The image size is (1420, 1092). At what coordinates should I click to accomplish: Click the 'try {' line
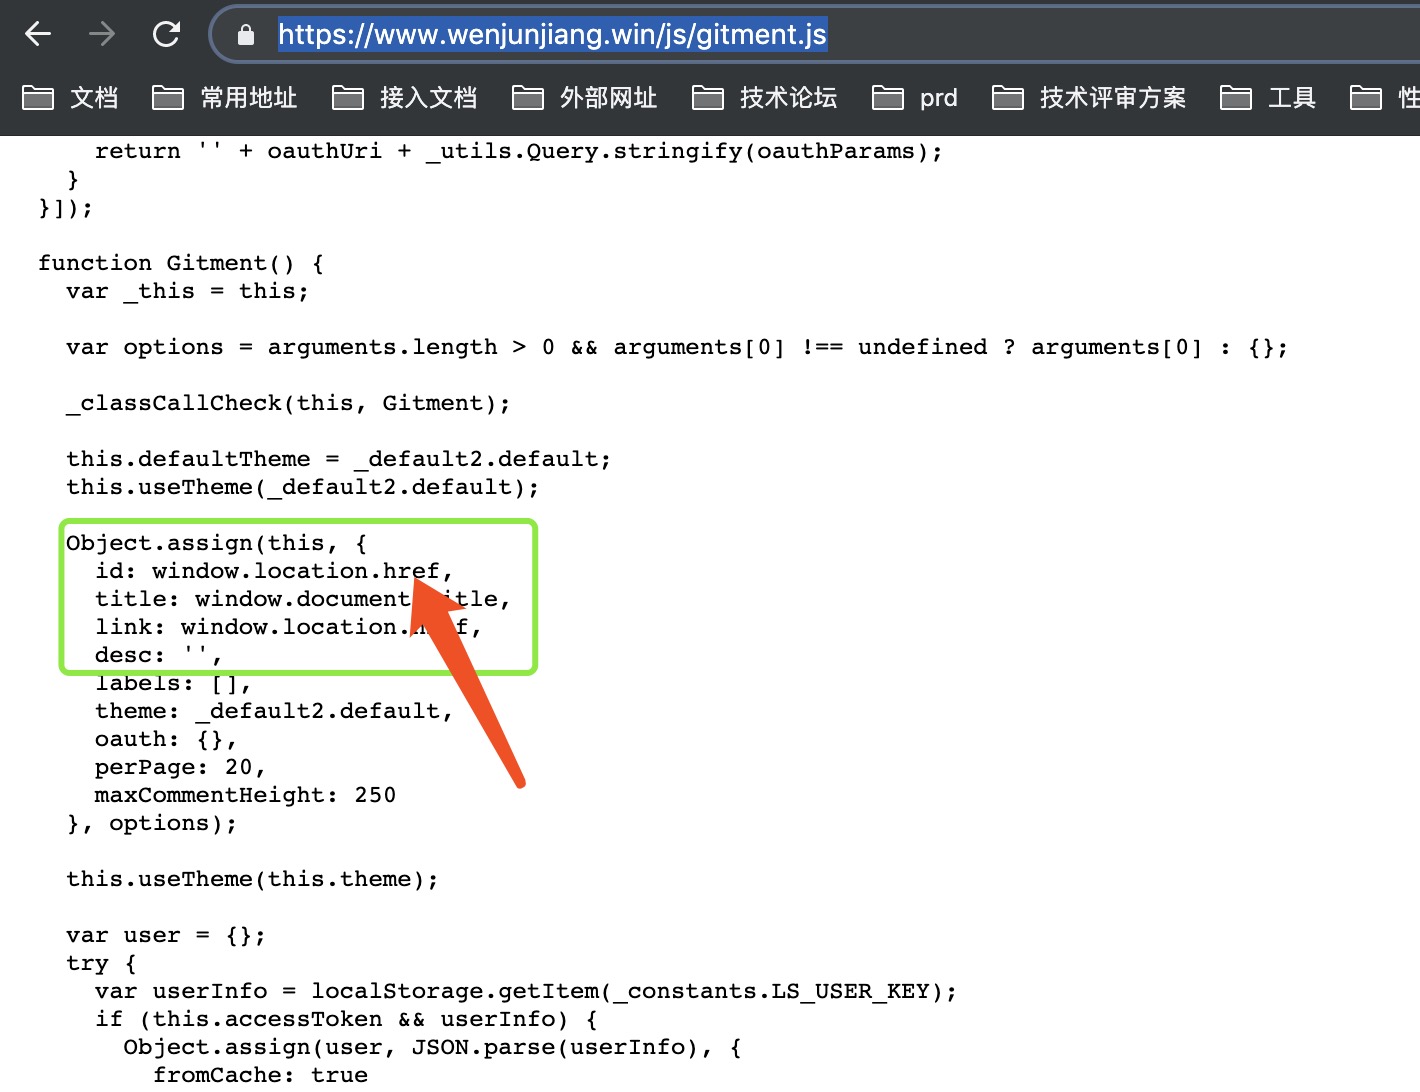point(101,963)
